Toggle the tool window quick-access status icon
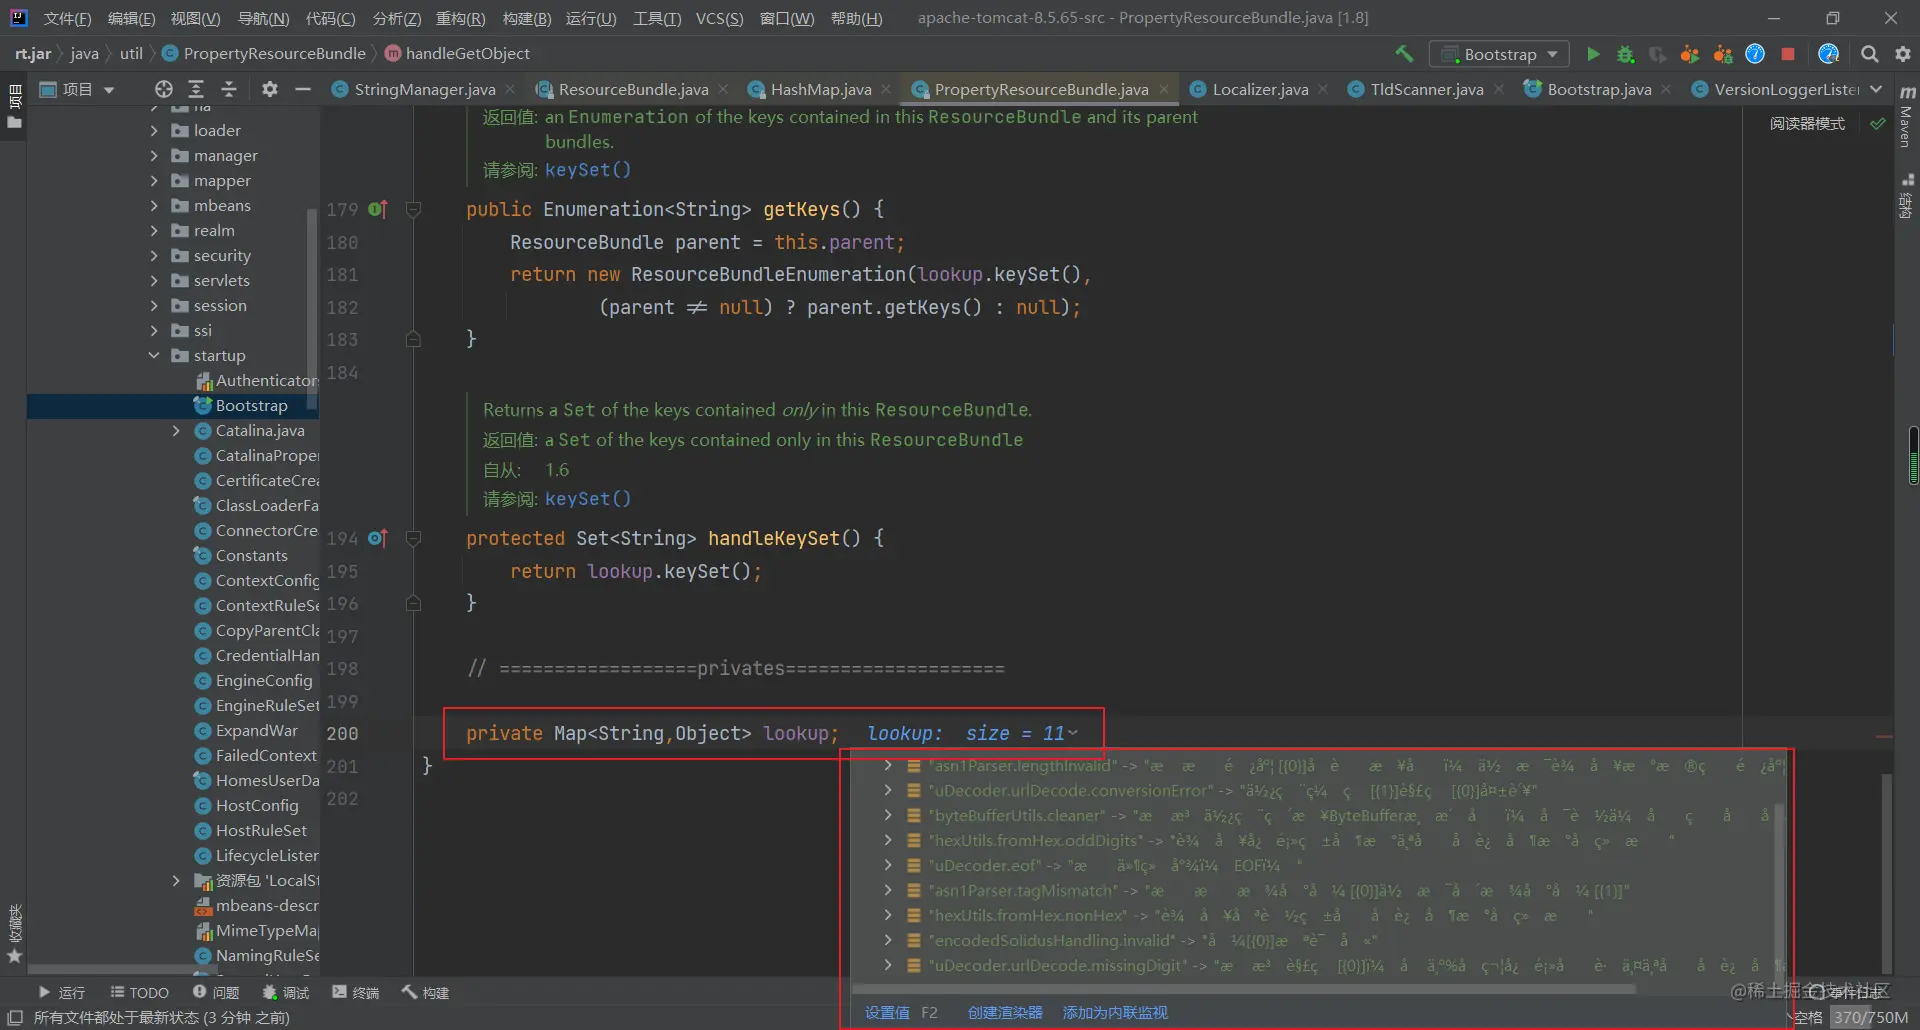Image resolution: width=1920 pixels, height=1030 pixels. coord(15,1017)
